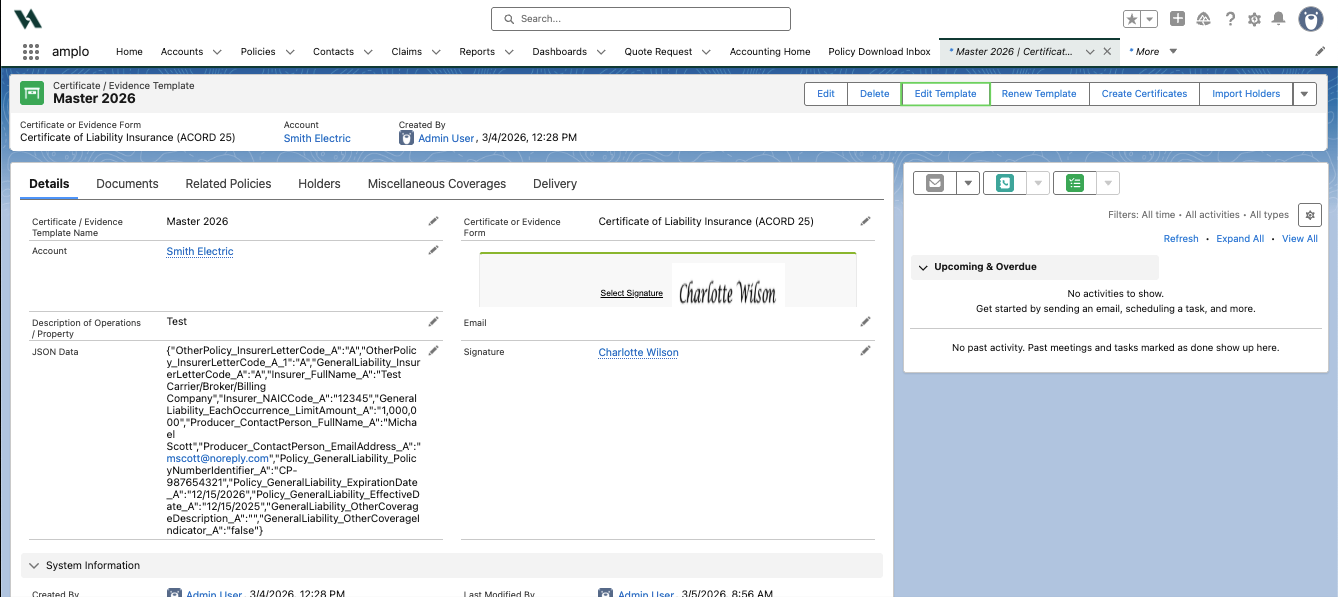Click the user avatar profile icon

click(1311, 19)
